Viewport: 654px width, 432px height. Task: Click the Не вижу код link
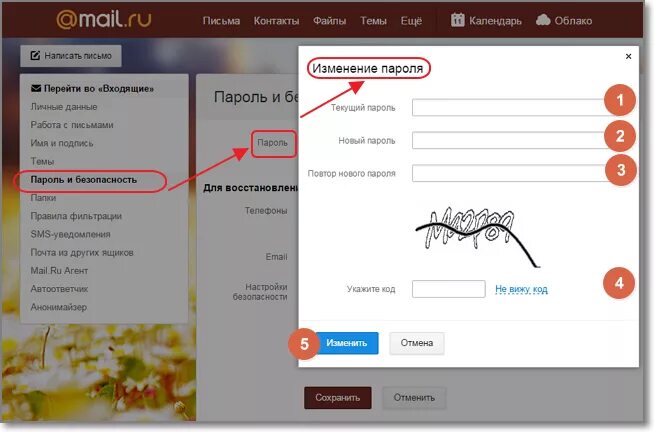tap(521, 289)
